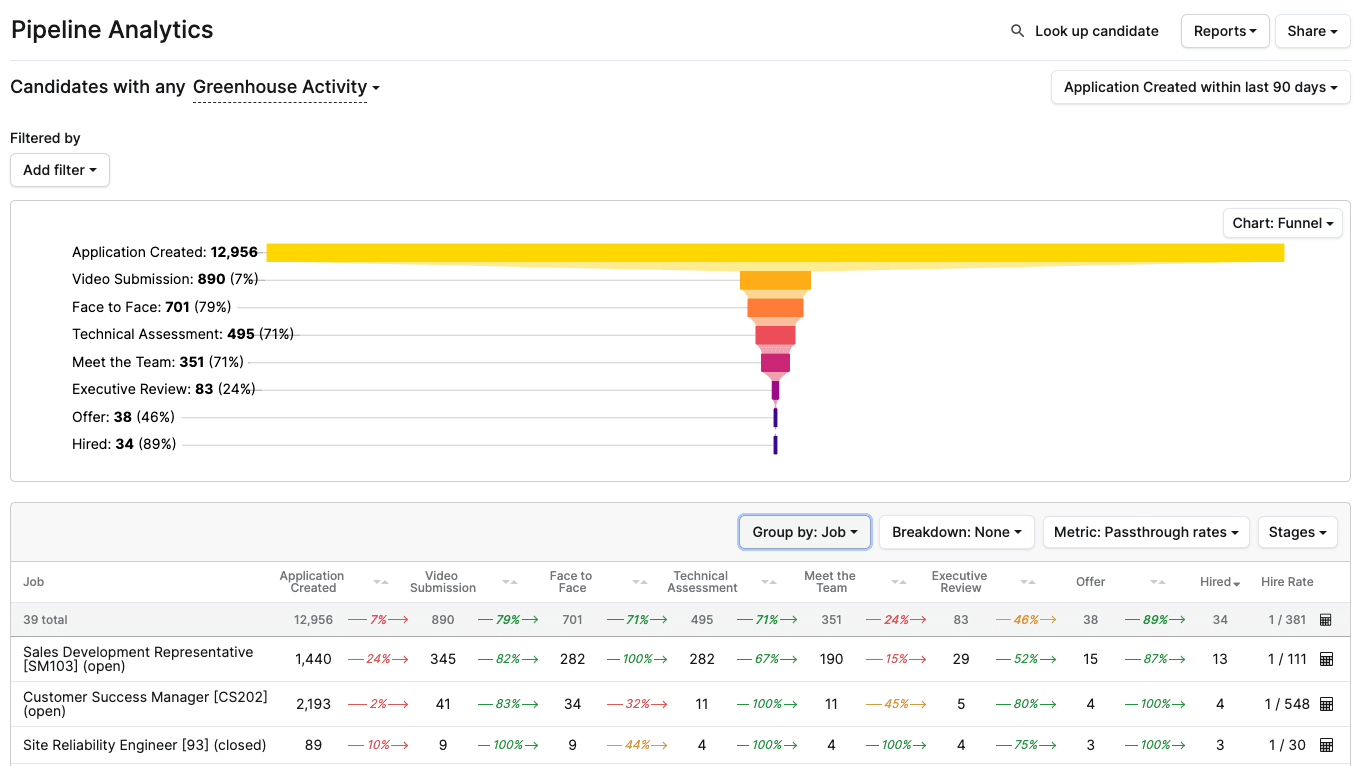1362x766 pixels.
Task: Click the calculator icon for Sales Development Representative
Action: (1327, 659)
